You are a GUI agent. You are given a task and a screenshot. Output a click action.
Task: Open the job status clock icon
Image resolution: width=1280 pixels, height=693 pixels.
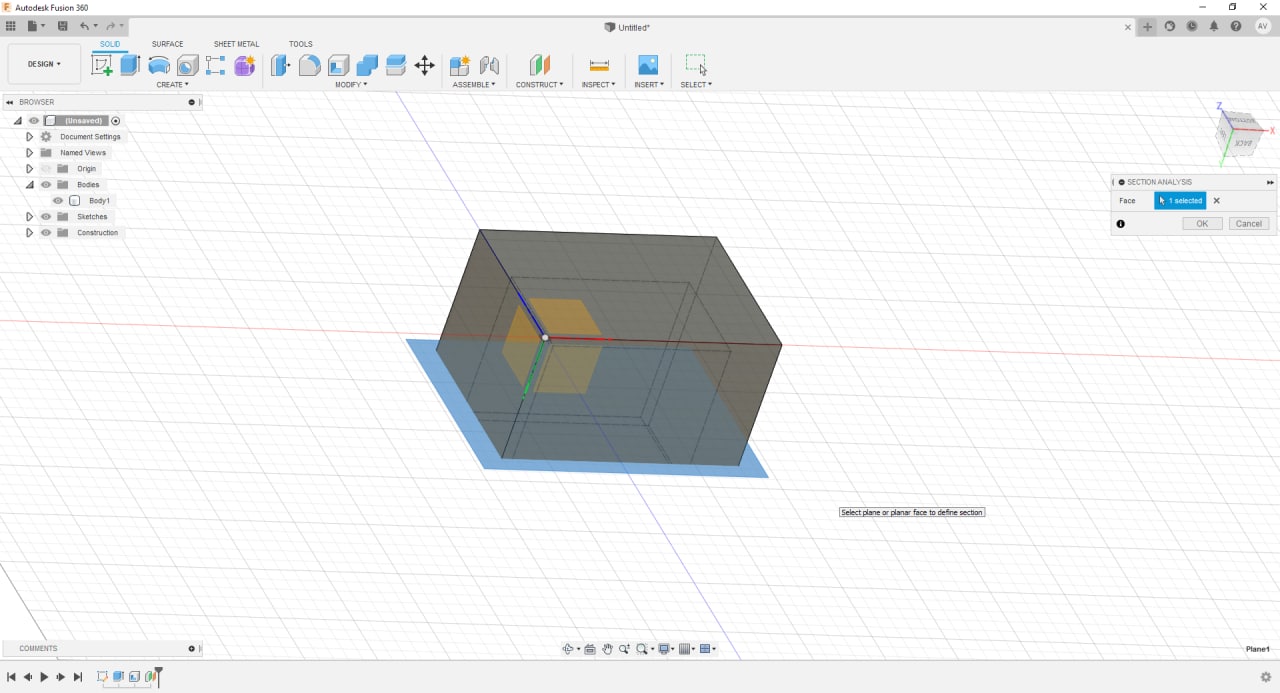[1192, 27]
